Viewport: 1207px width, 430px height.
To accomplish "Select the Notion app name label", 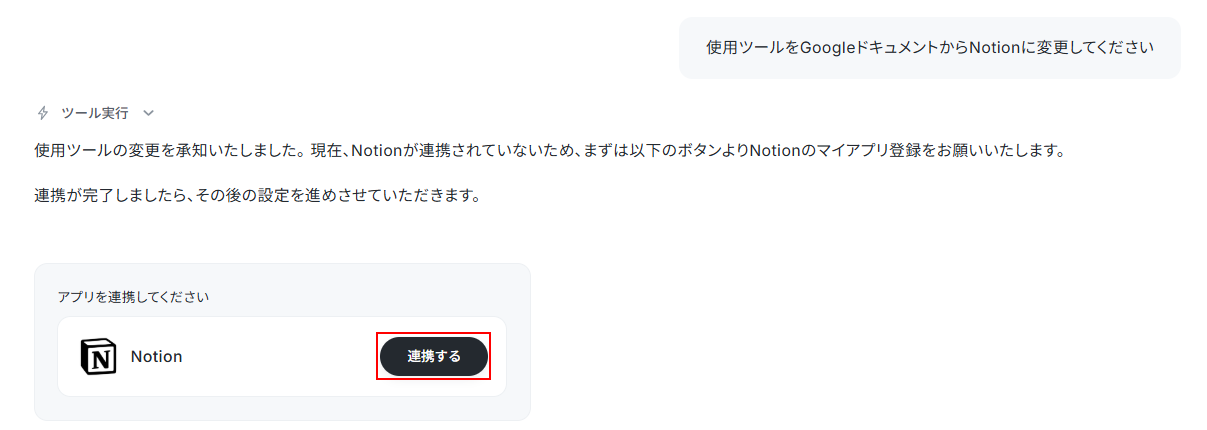I will (x=157, y=356).
